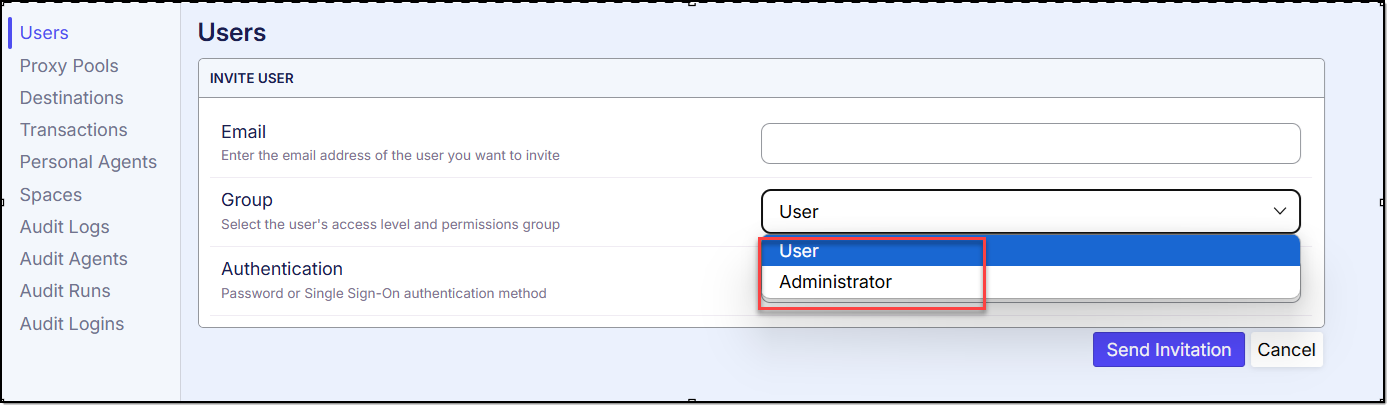Click the Email address input field
The image size is (1390, 408).
pyautogui.click(x=1030, y=143)
